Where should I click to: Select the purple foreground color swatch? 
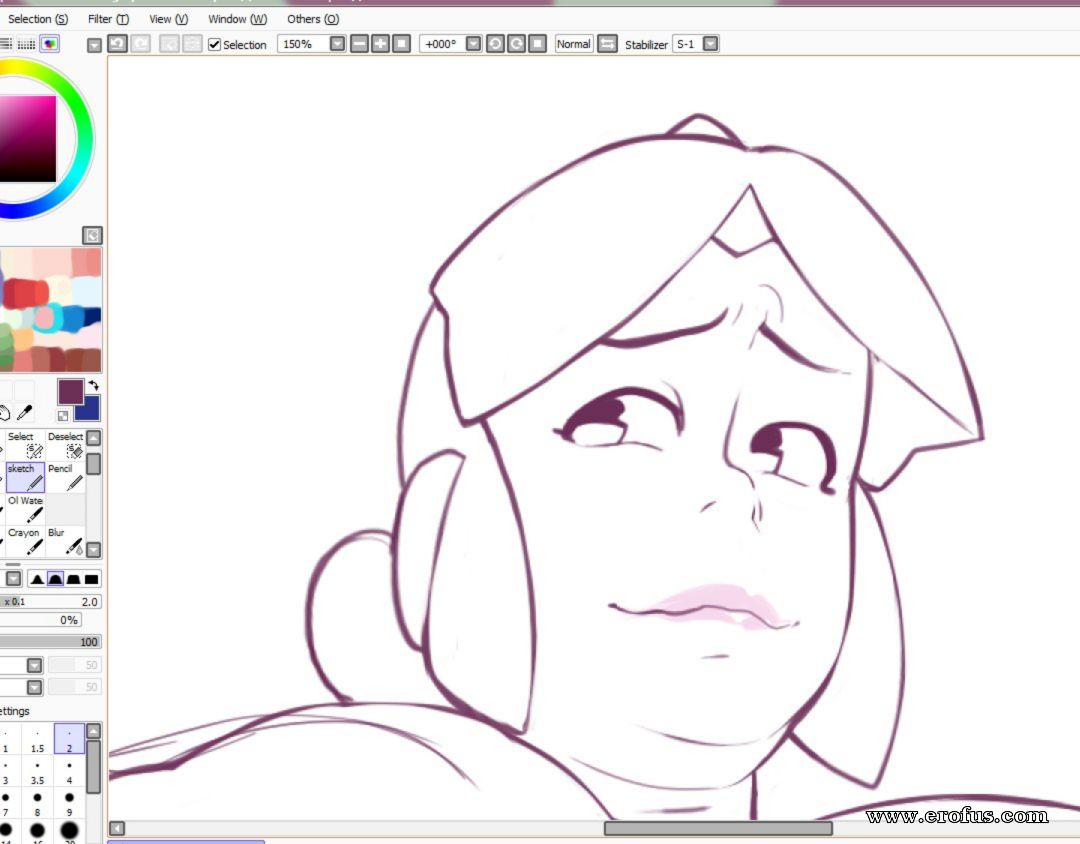[70, 391]
